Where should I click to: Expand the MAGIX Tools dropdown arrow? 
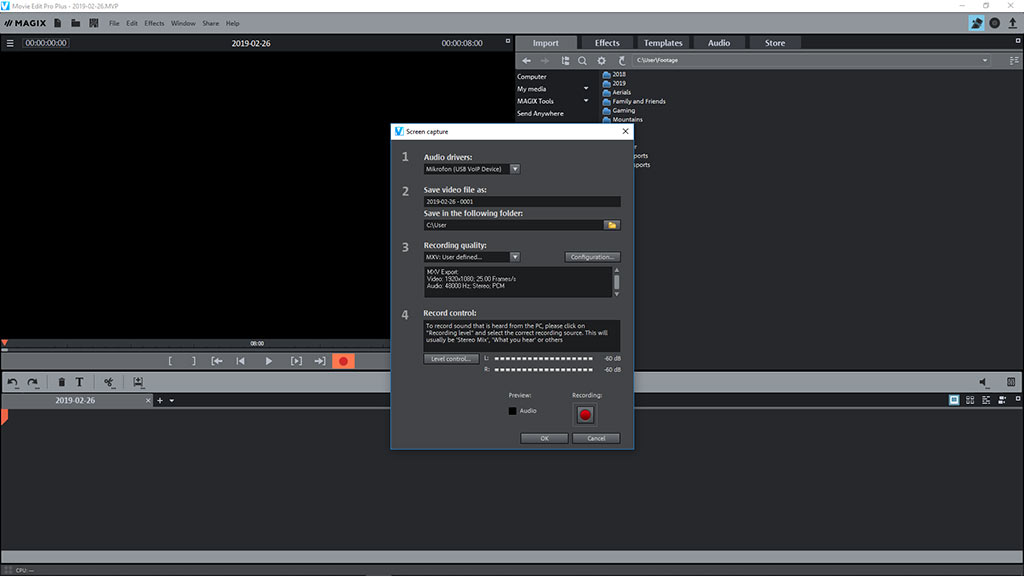(x=586, y=101)
